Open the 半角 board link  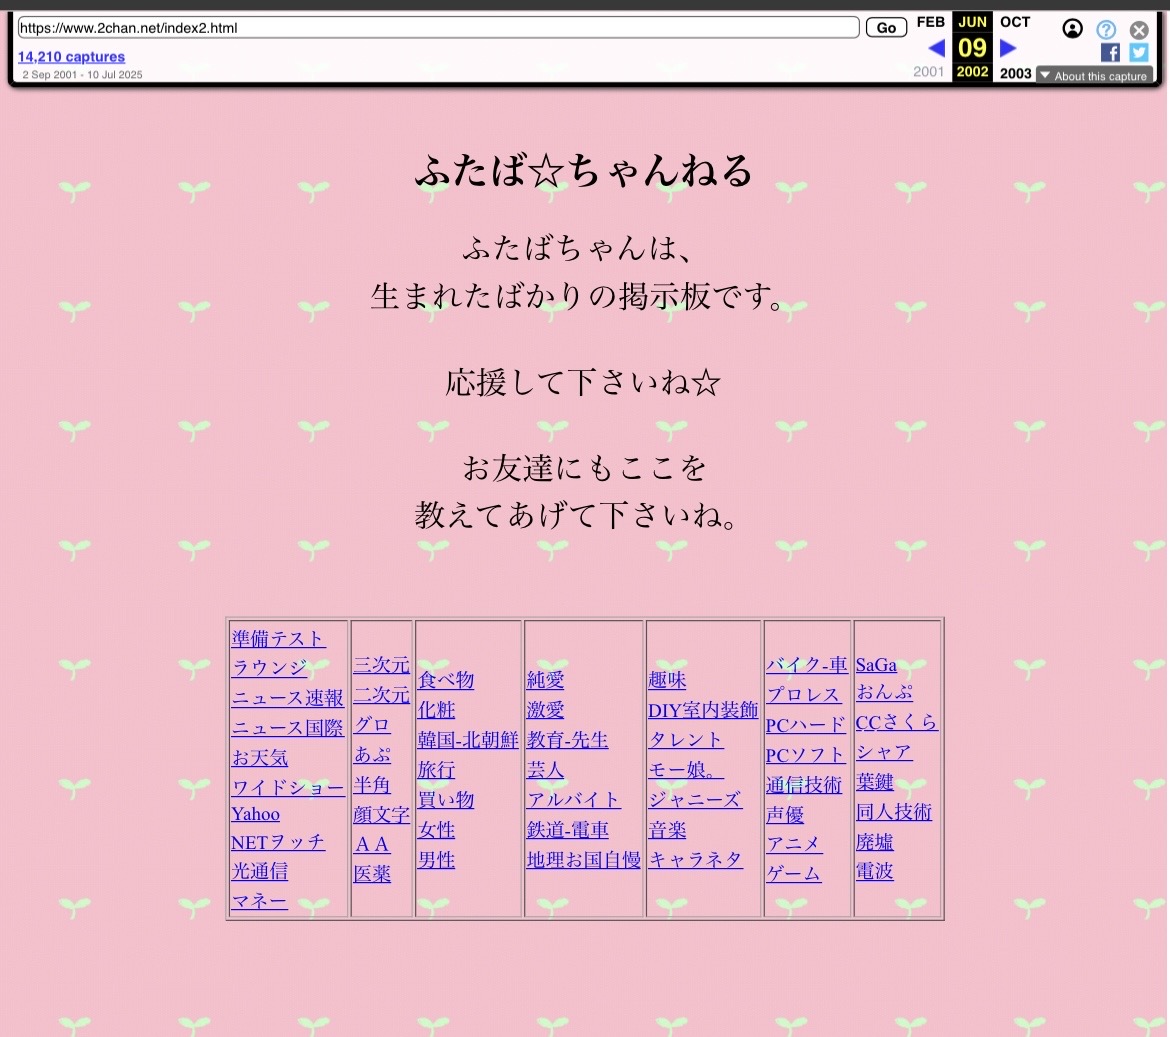372,785
